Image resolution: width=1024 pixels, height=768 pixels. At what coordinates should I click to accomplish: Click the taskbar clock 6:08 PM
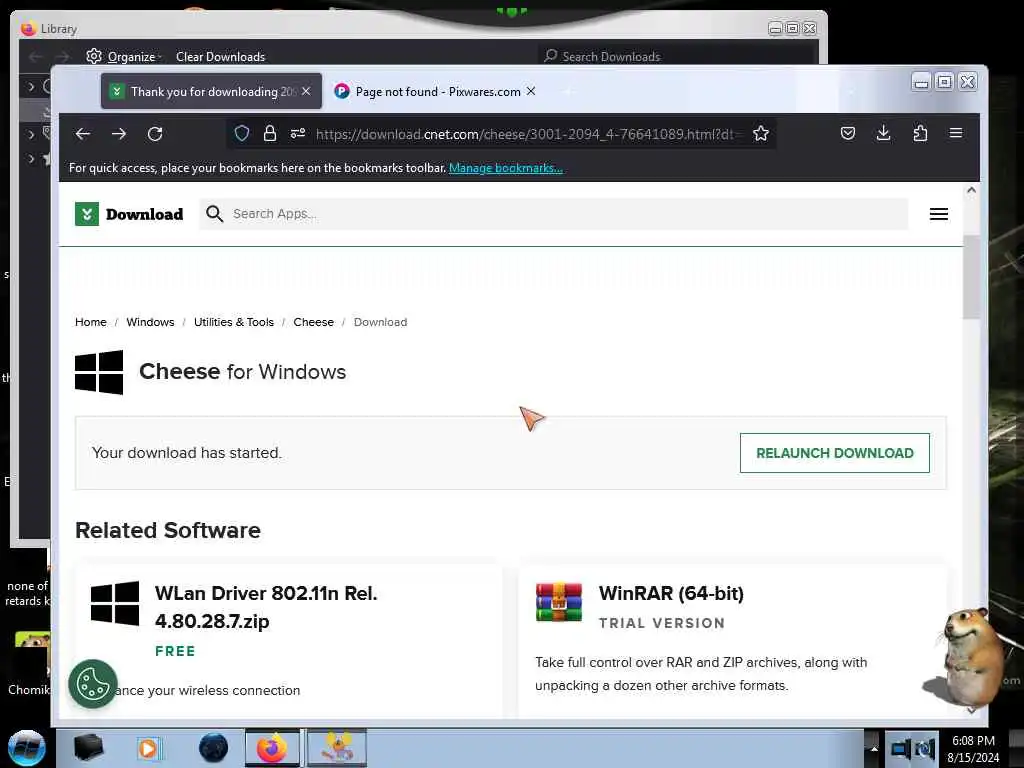pos(973,741)
